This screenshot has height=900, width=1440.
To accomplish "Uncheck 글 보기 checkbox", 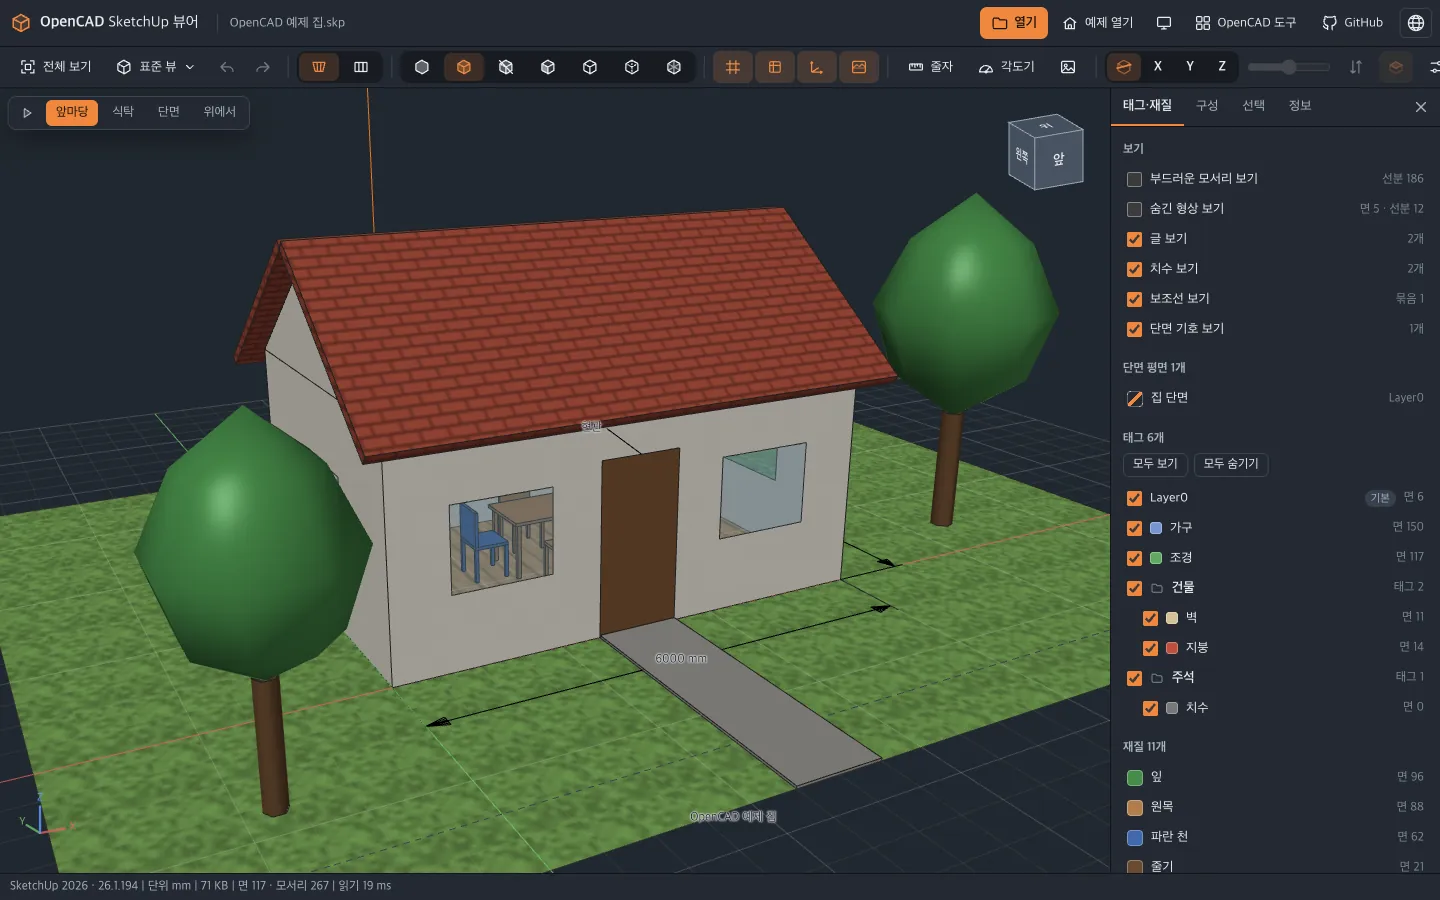I will click(x=1134, y=239).
